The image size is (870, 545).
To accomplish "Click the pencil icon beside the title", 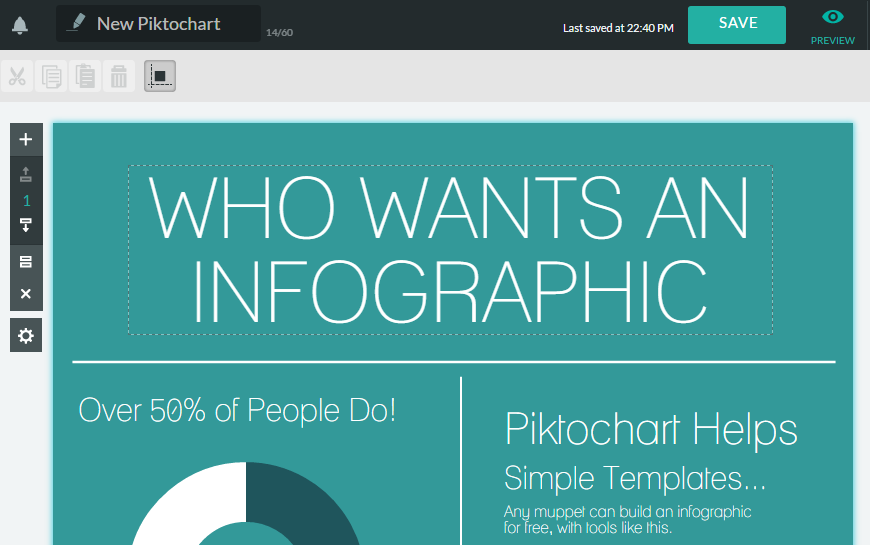I will 76,23.
